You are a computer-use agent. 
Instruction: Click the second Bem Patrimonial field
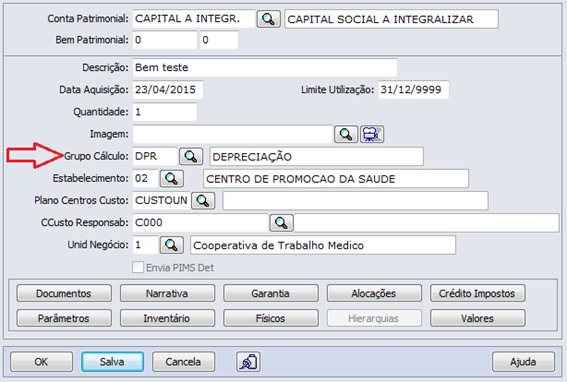tap(219, 40)
